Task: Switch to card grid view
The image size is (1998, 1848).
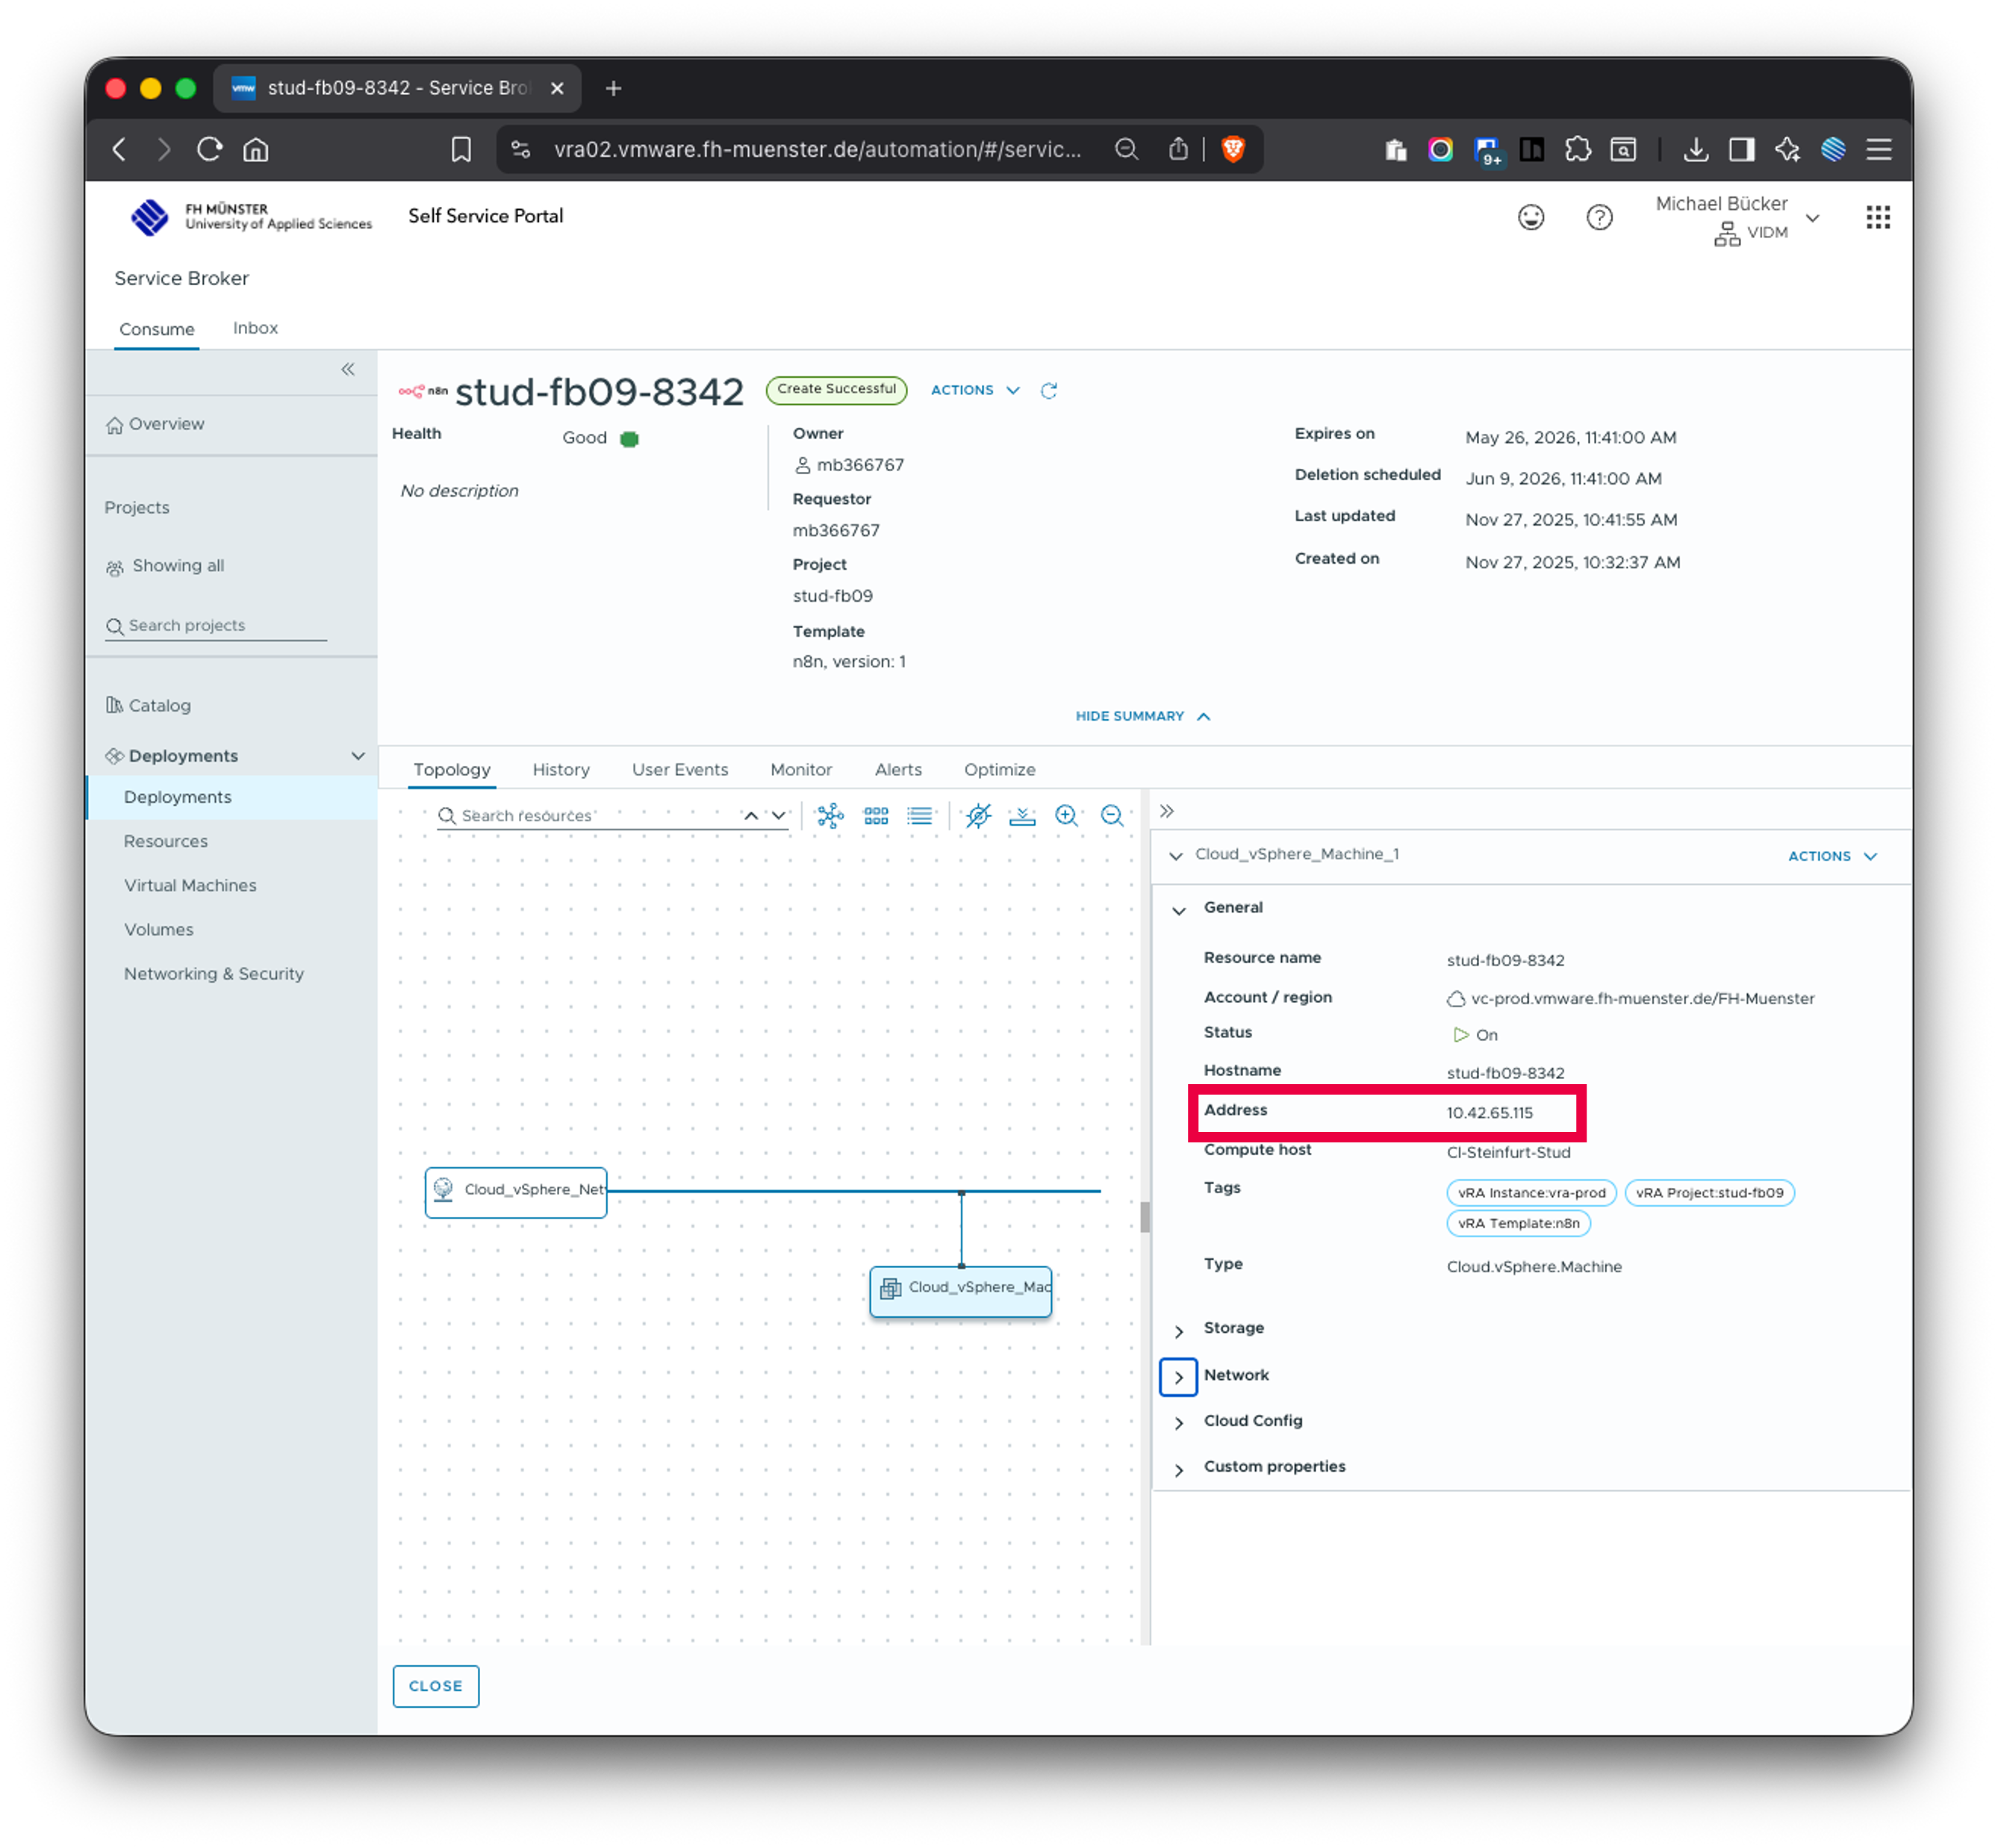Action: click(x=876, y=816)
